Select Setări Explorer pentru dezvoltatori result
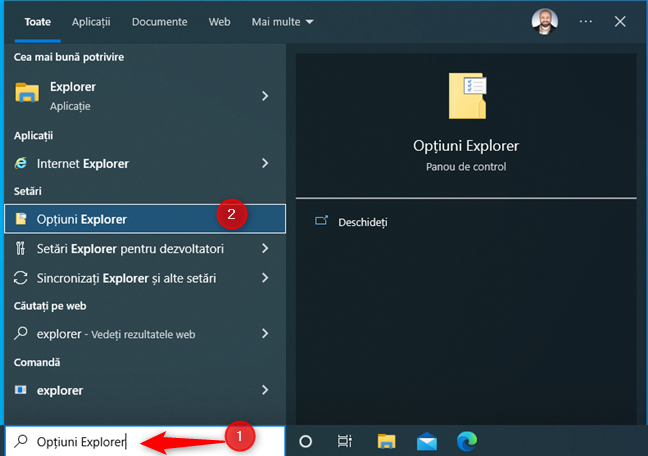This screenshot has width=648, height=456. tap(130, 248)
